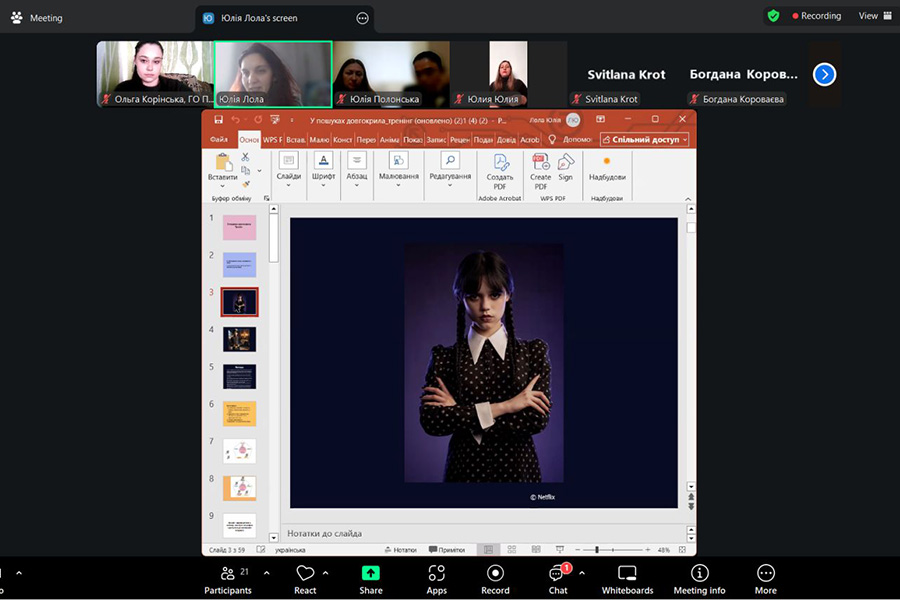900x600 pixels.
Task: Toggle Нотатки notes pane in status bar
Action: pyautogui.click(x=400, y=550)
